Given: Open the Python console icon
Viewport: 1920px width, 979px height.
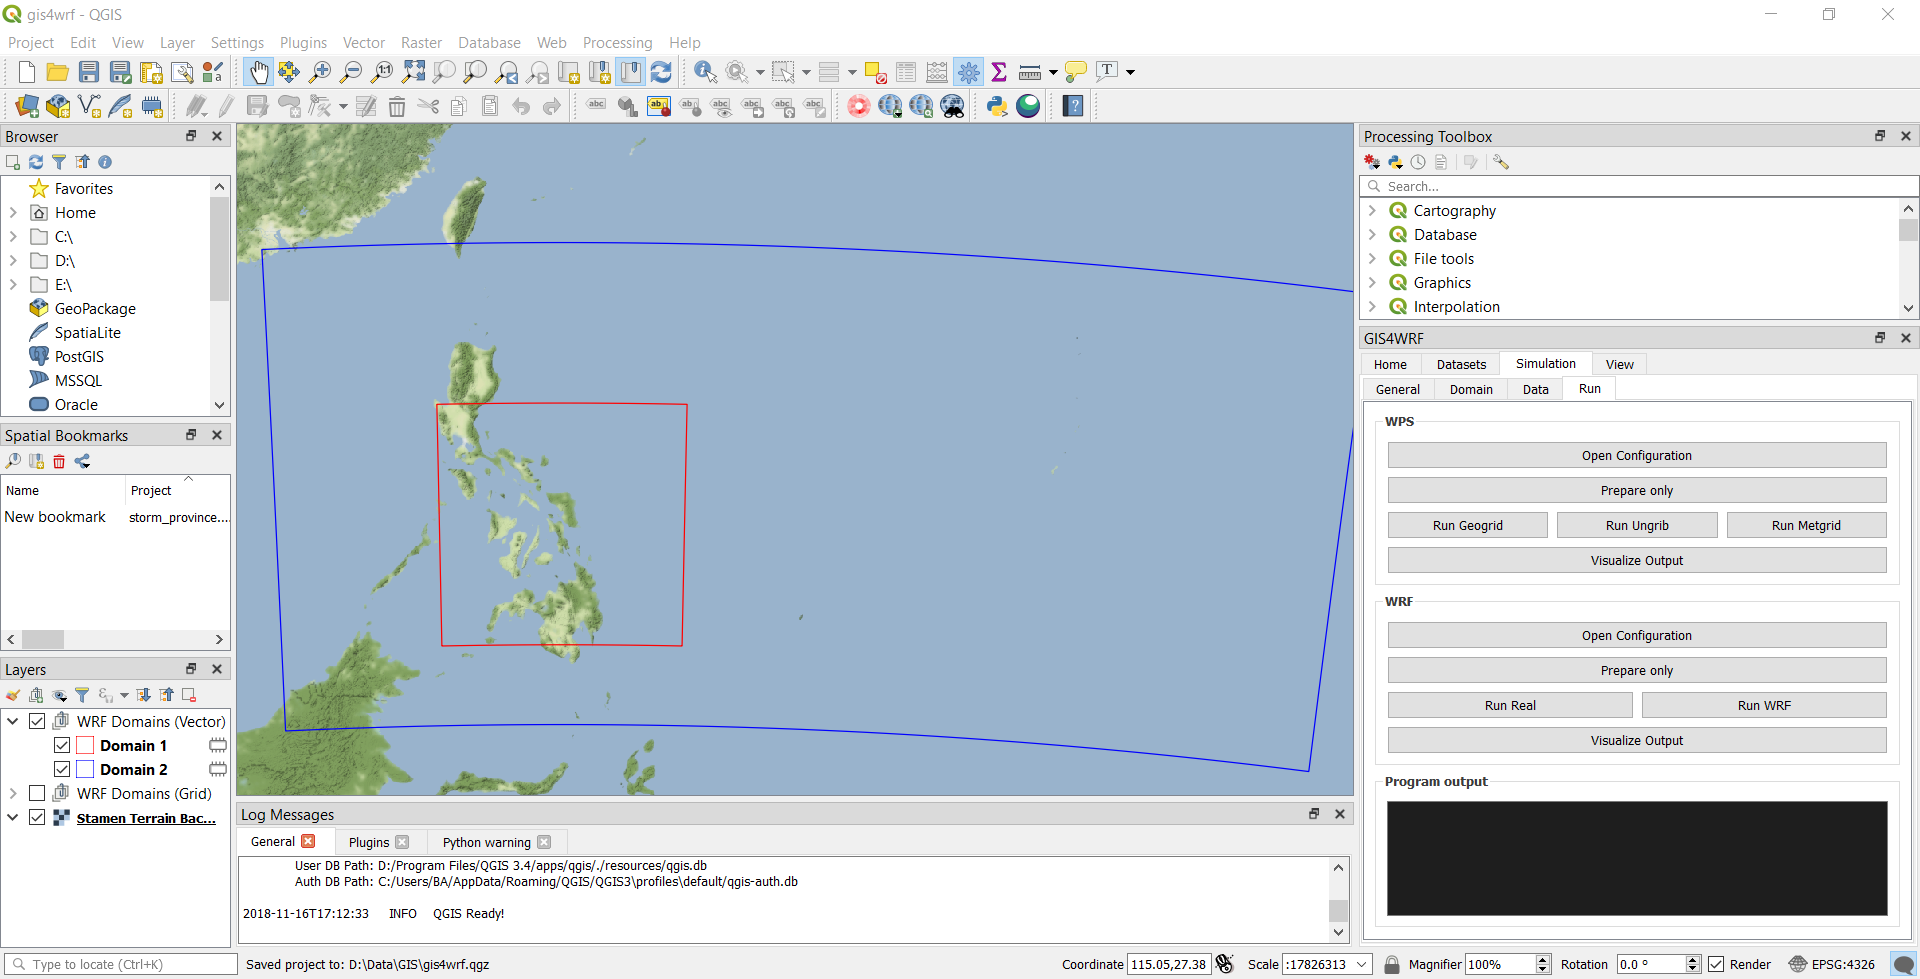Looking at the screenshot, I should (997, 106).
